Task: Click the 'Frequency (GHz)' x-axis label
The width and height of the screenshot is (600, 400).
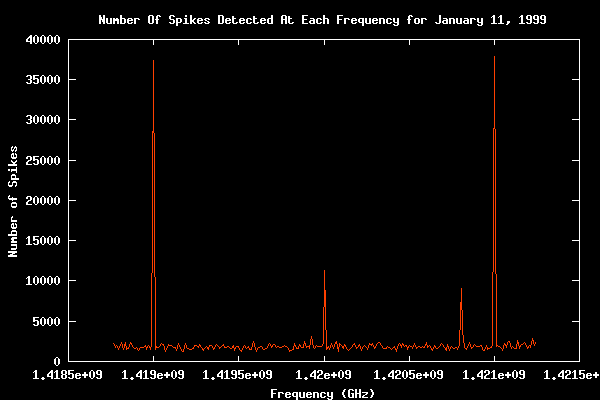Action: pos(322,393)
